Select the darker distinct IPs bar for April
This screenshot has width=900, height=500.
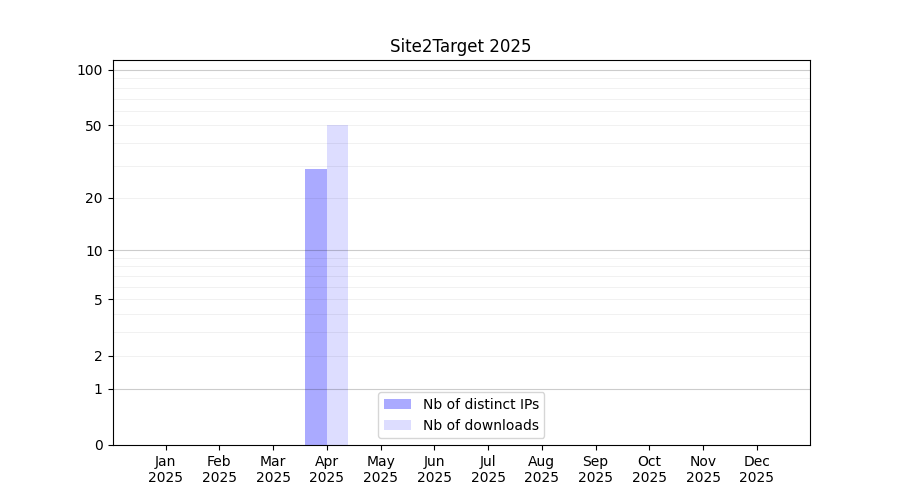[316, 306]
